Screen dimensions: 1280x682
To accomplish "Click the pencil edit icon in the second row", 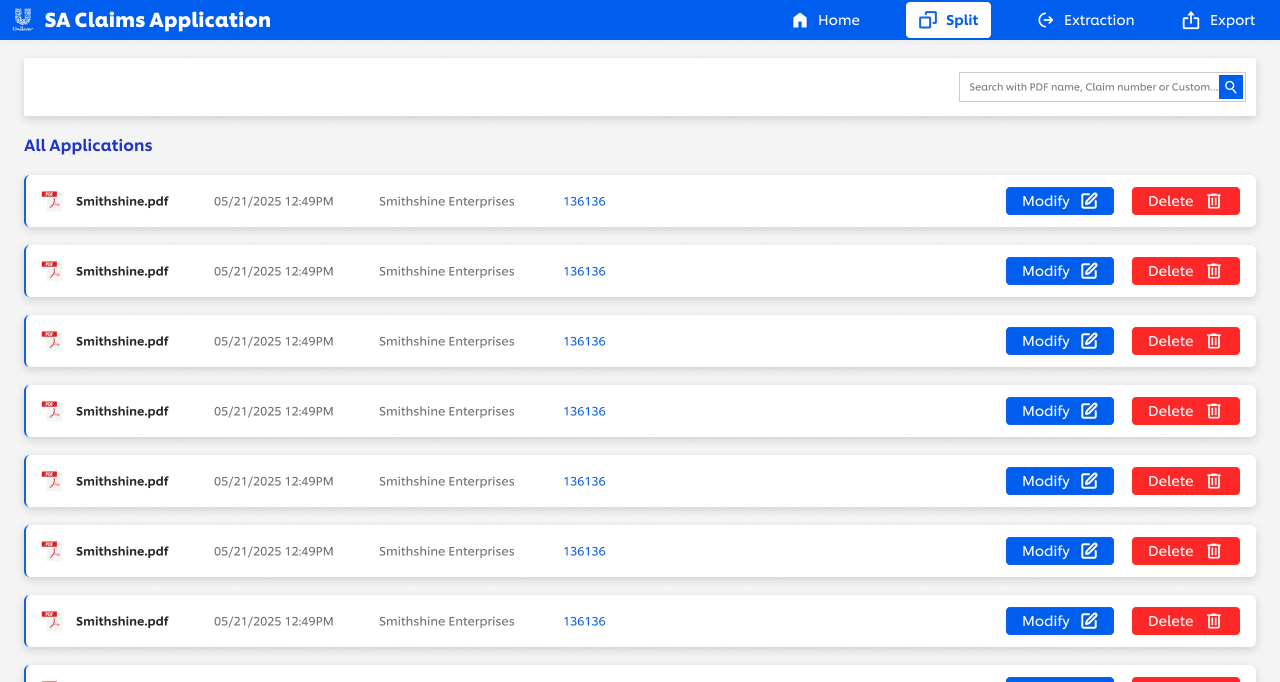I will (1089, 271).
